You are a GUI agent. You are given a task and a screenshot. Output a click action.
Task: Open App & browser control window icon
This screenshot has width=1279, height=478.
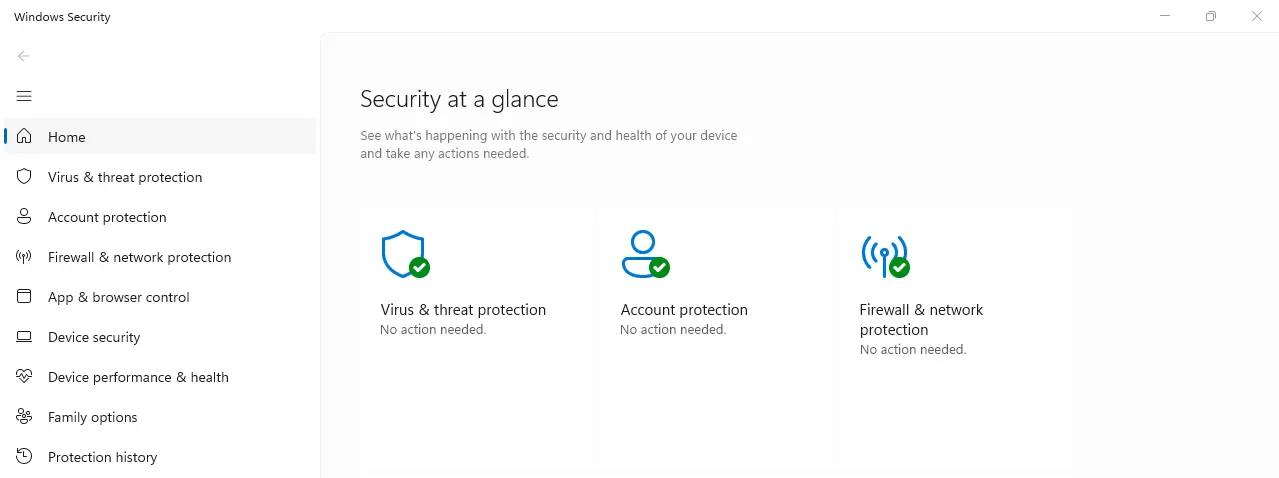pos(25,297)
